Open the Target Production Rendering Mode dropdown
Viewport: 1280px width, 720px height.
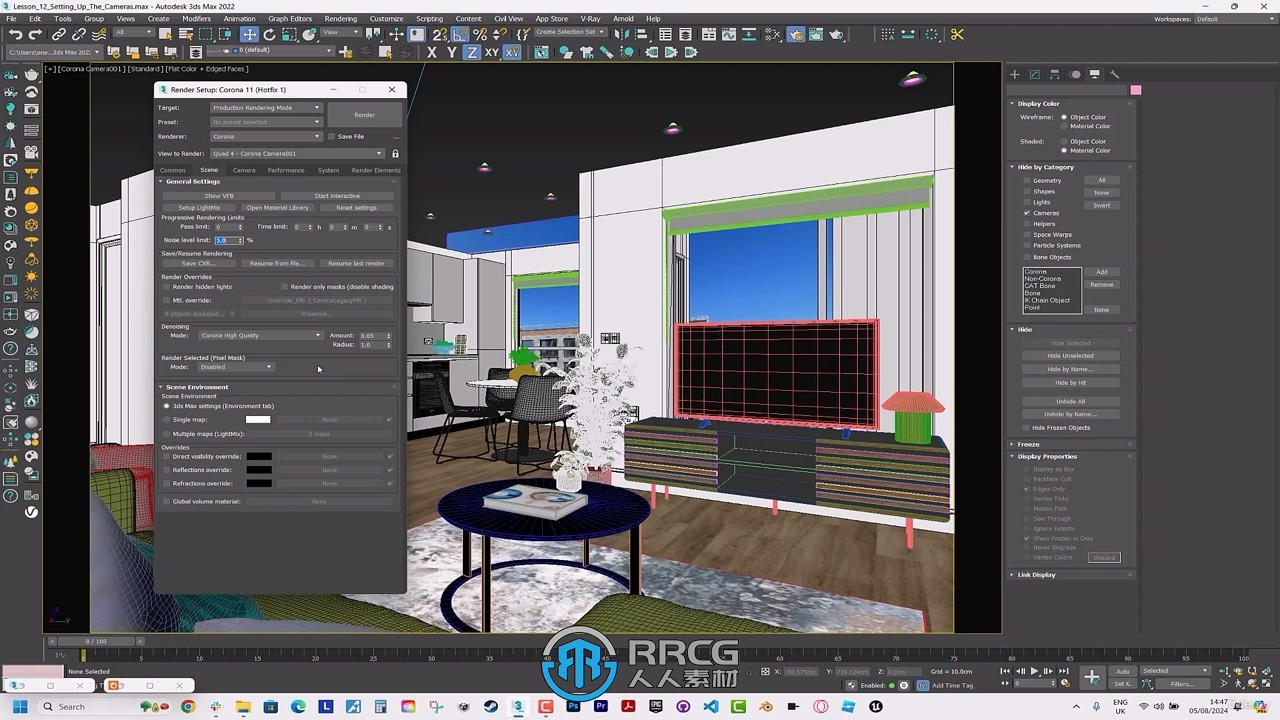[x=266, y=108]
